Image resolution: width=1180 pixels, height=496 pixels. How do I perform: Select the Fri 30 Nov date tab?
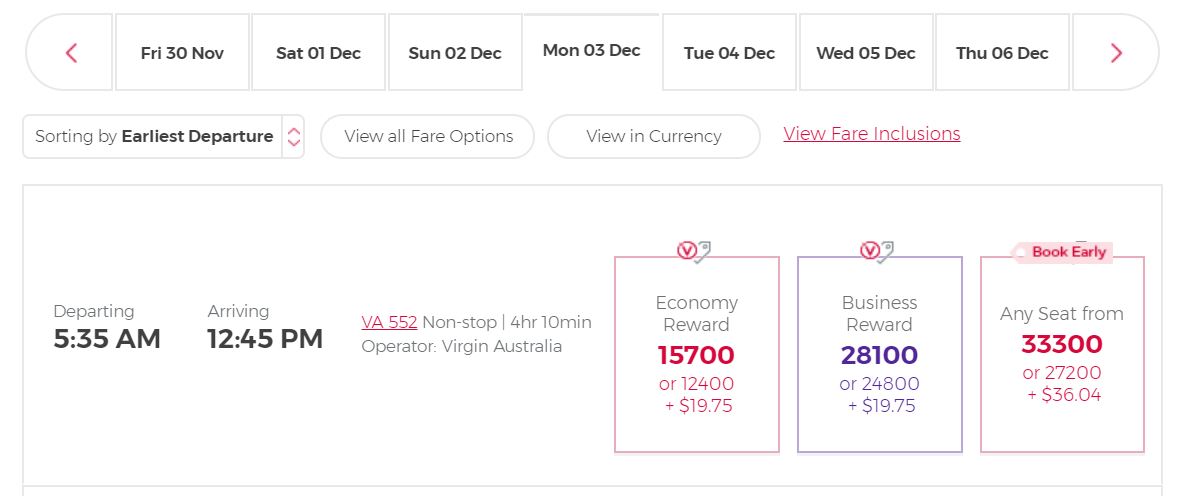coord(182,53)
